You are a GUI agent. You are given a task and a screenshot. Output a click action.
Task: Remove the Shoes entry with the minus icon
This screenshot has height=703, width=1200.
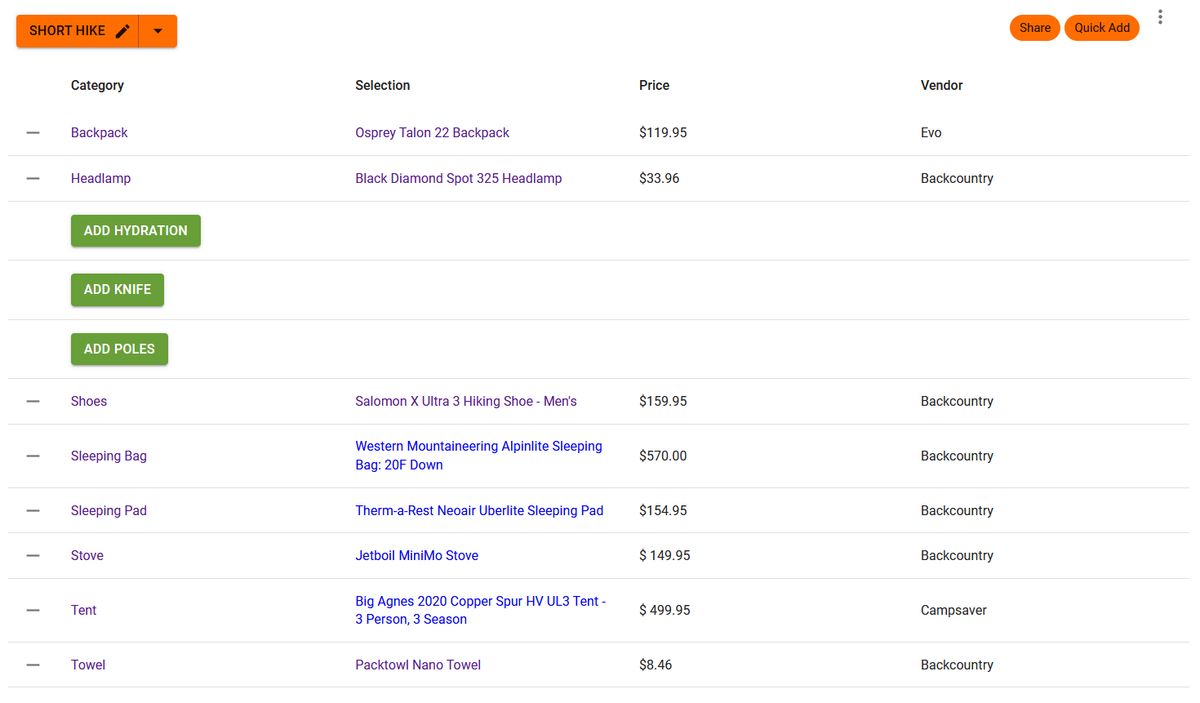click(x=33, y=401)
